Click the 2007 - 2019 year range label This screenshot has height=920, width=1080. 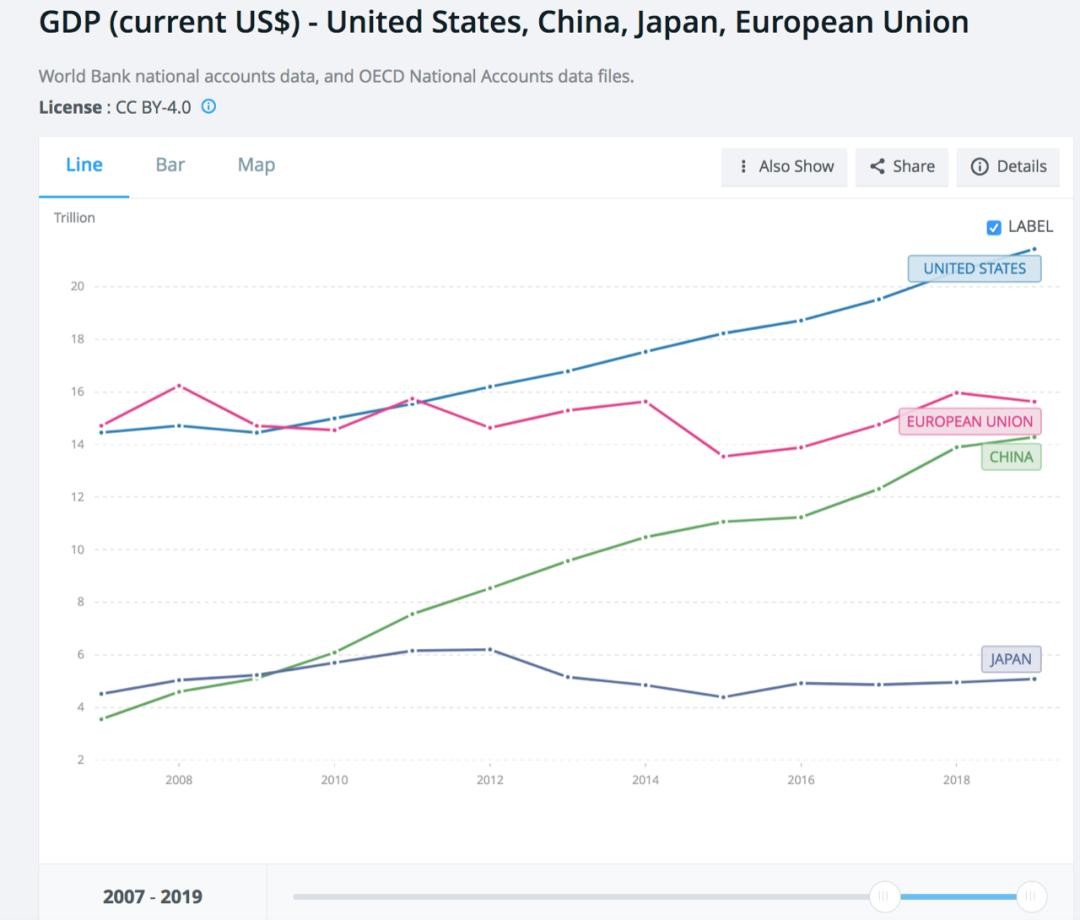click(x=152, y=896)
